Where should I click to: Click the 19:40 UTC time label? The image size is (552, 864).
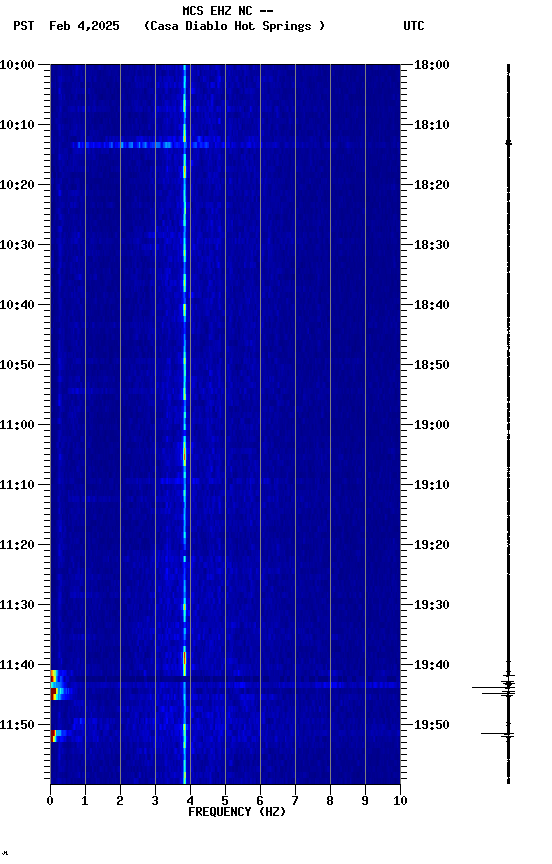point(432,666)
